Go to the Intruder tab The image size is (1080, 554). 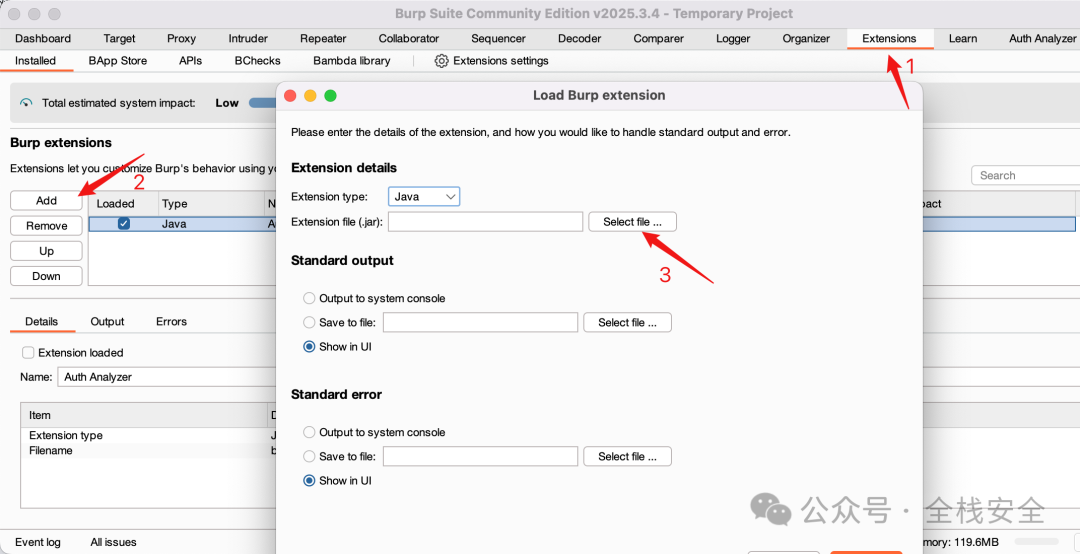click(x=248, y=39)
